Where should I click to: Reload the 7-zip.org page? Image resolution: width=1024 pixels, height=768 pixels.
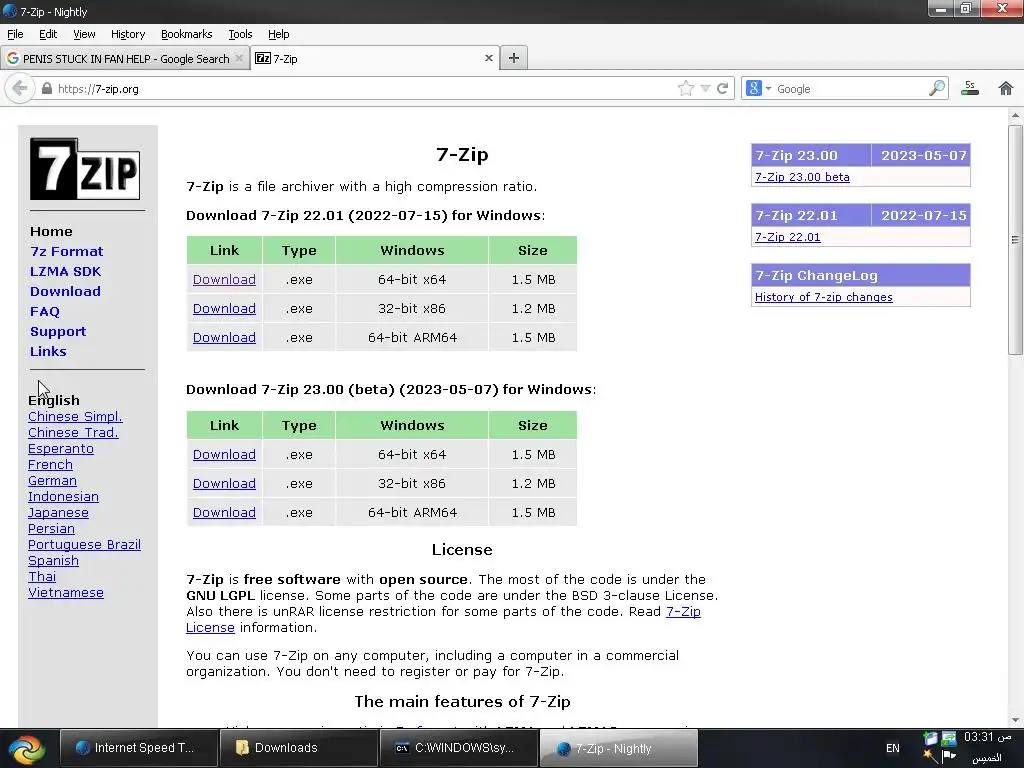coord(722,88)
